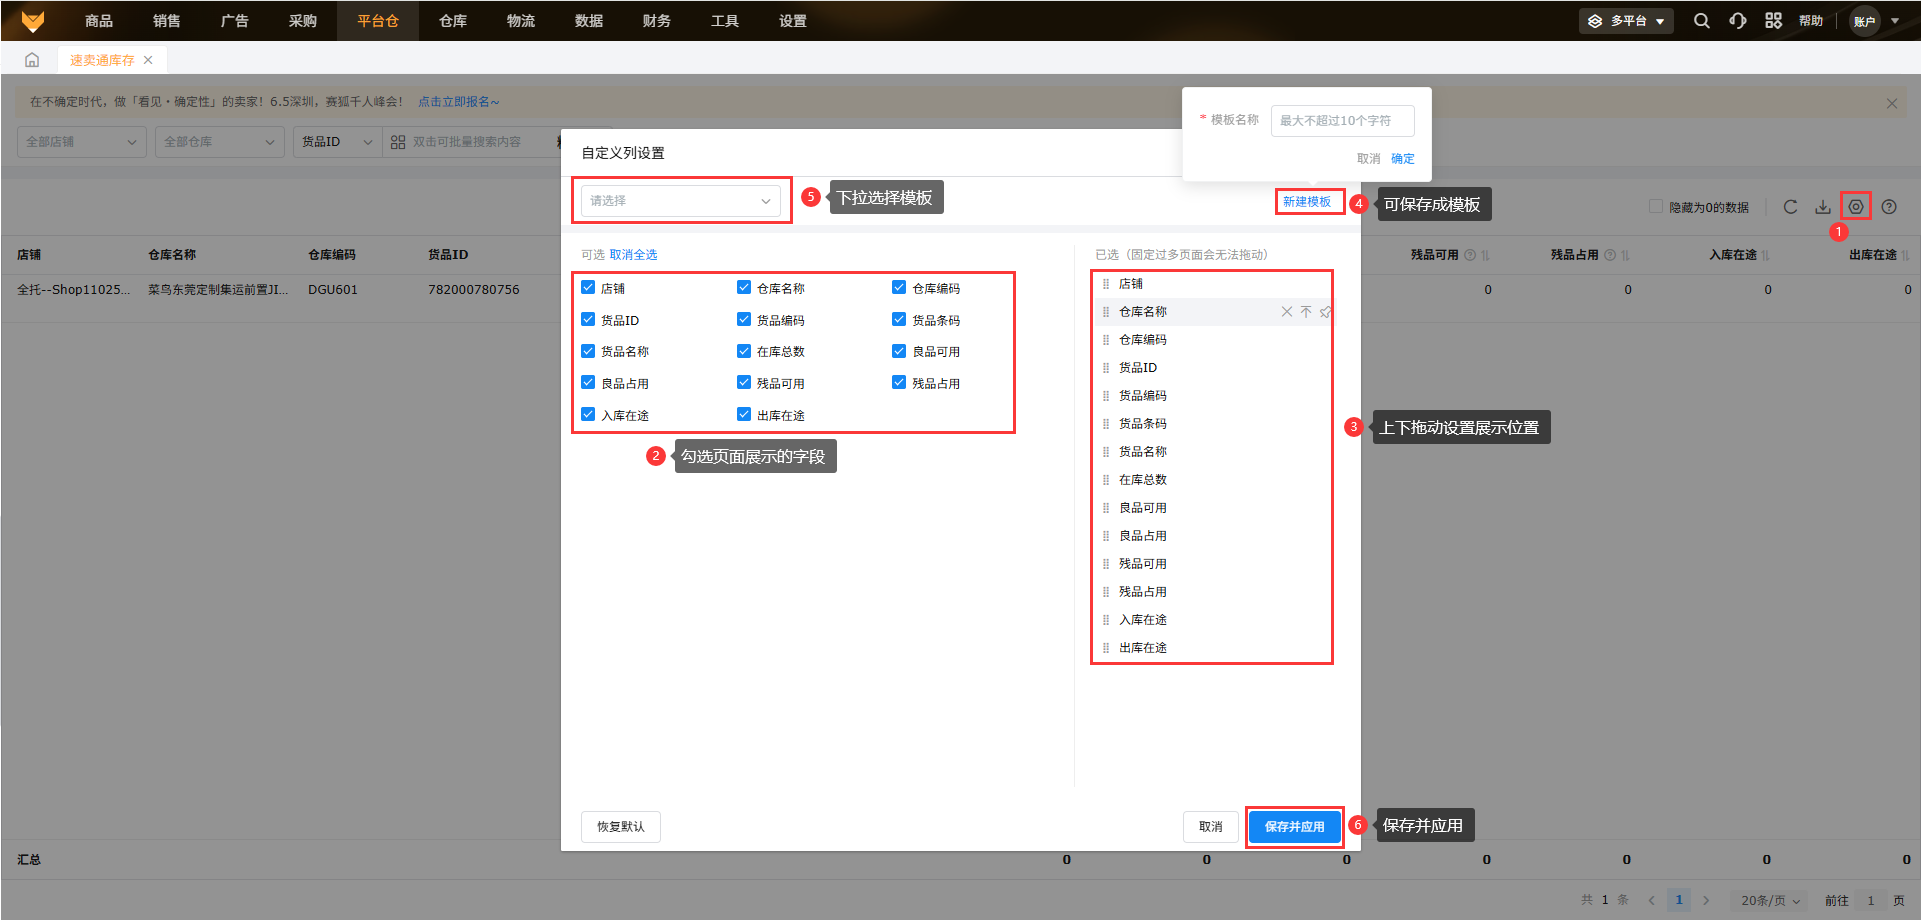Screen dimensions: 1921x920
Task: Click the 账户 avatar
Action: 1864,21
